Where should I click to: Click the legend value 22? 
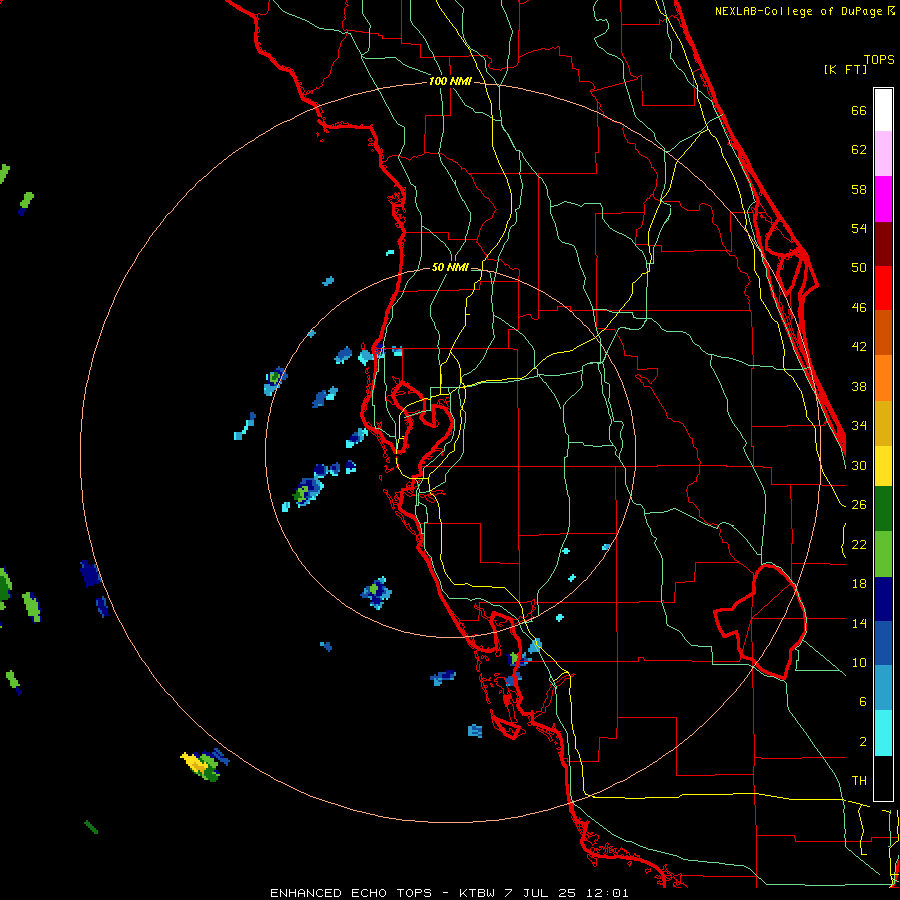(859, 544)
